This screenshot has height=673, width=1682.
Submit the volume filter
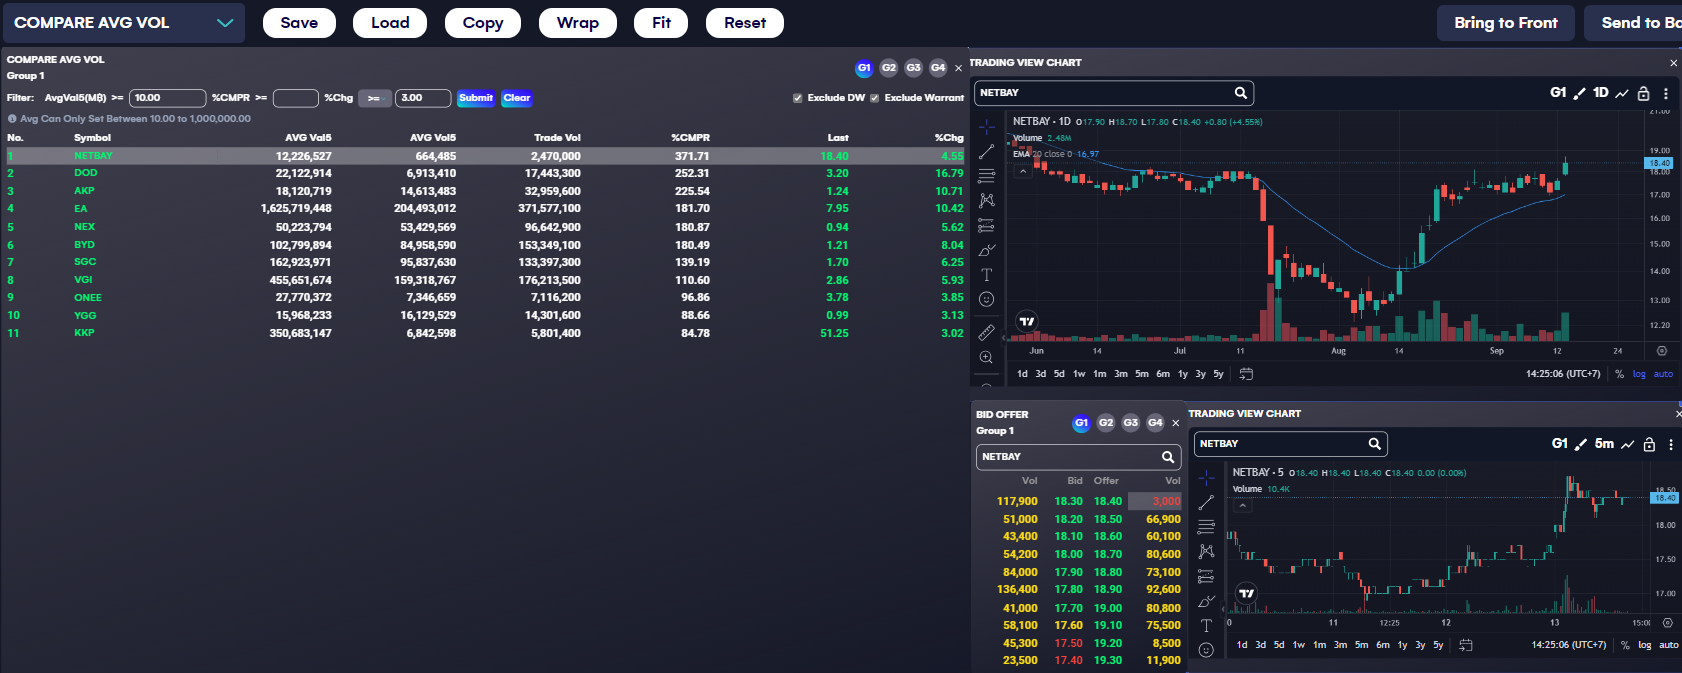(x=476, y=98)
